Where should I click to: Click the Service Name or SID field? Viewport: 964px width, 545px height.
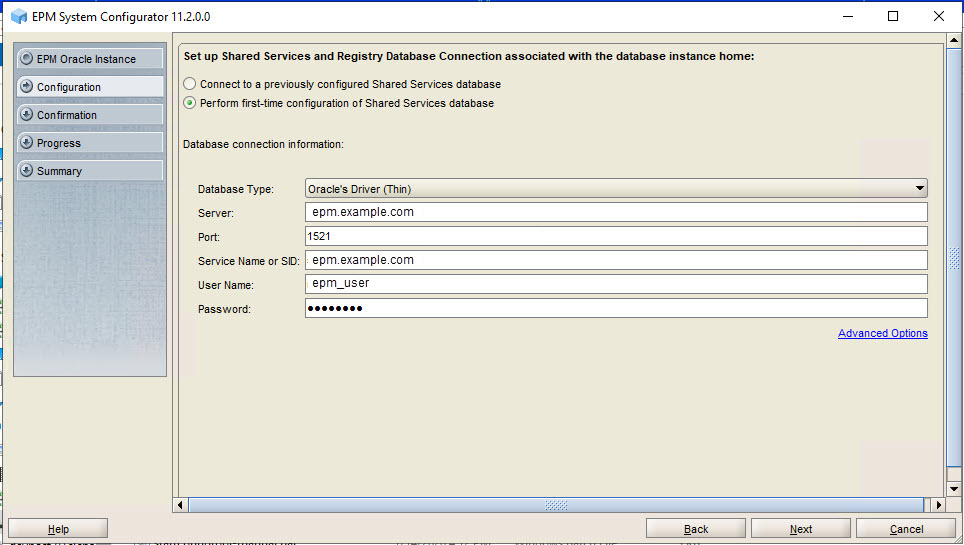click(x=616, y=260)
